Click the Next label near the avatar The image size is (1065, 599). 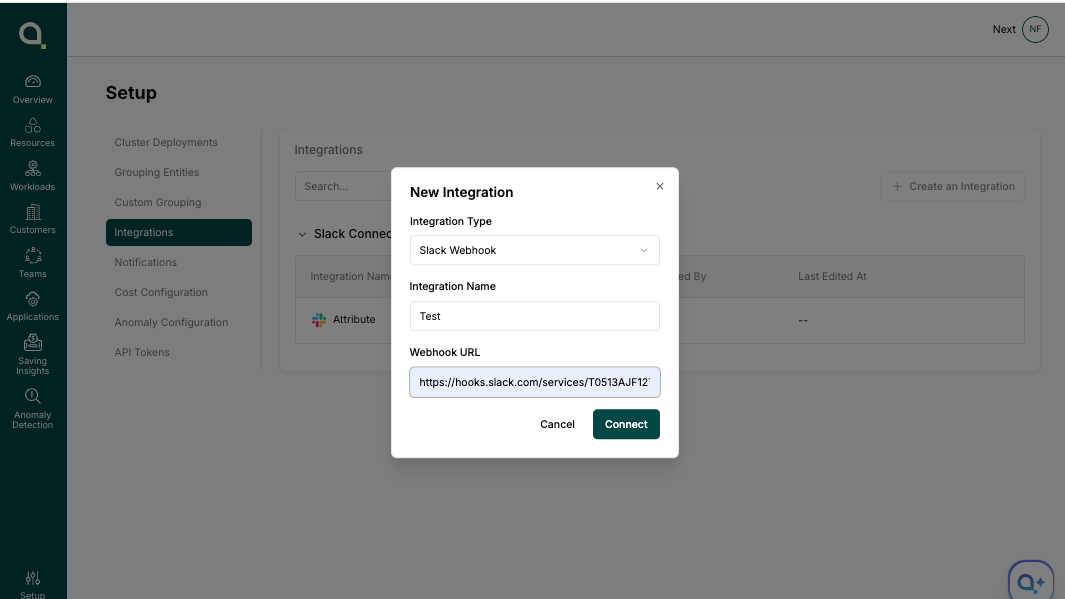point(1004,29)
